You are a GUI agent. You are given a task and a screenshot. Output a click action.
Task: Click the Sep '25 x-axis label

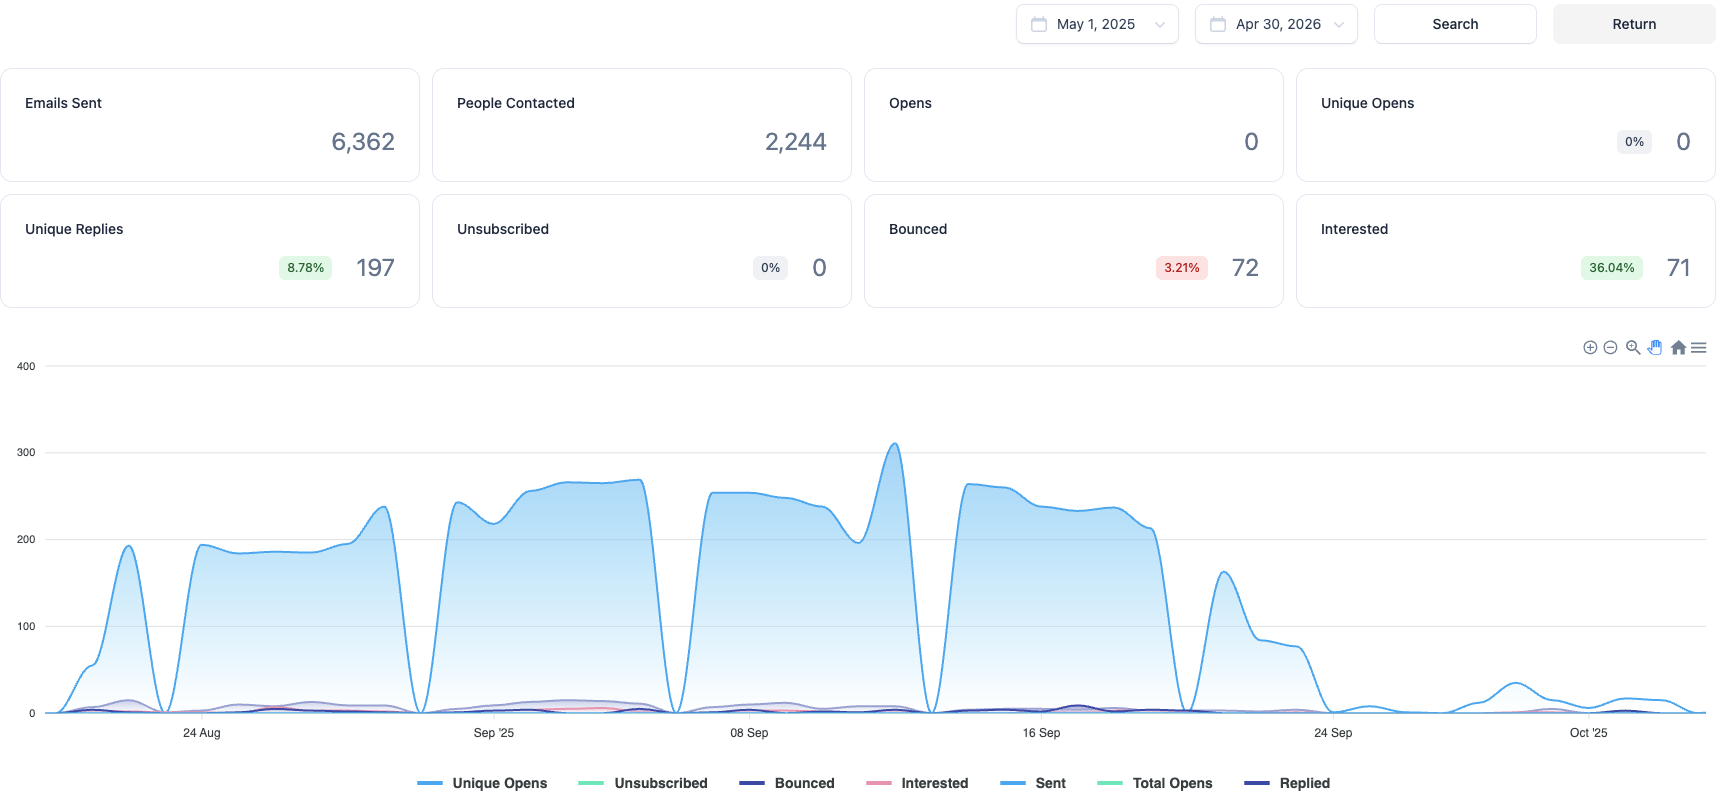[x=494, y=733]
